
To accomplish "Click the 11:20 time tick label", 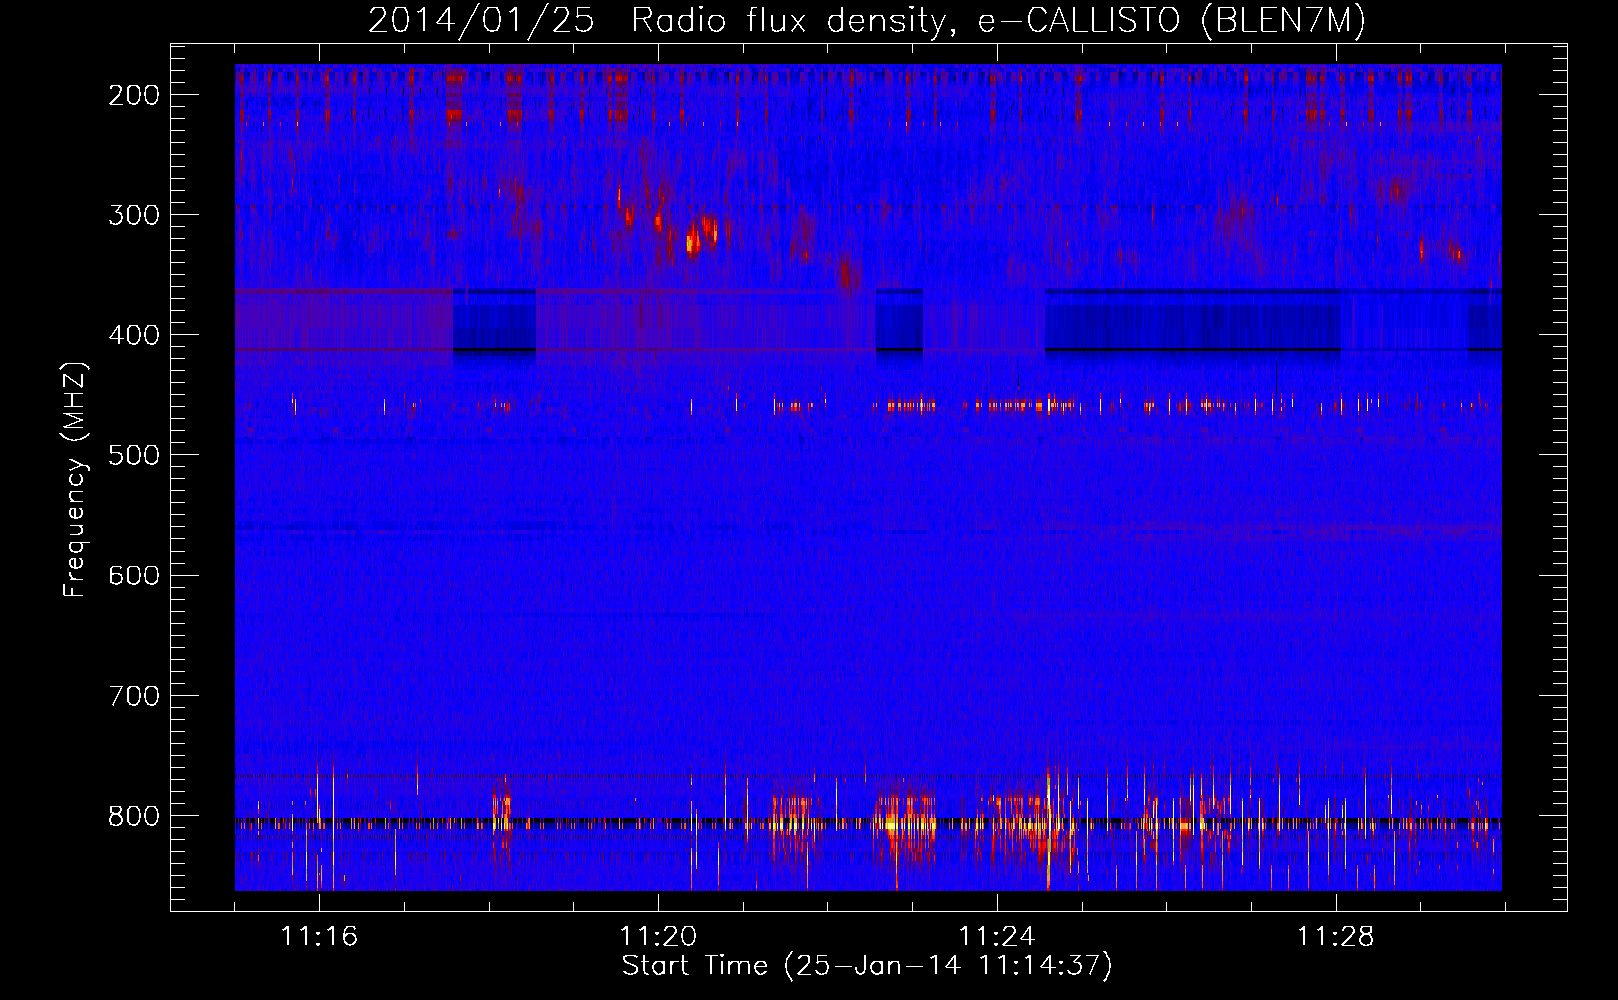I will click(658, 936).
